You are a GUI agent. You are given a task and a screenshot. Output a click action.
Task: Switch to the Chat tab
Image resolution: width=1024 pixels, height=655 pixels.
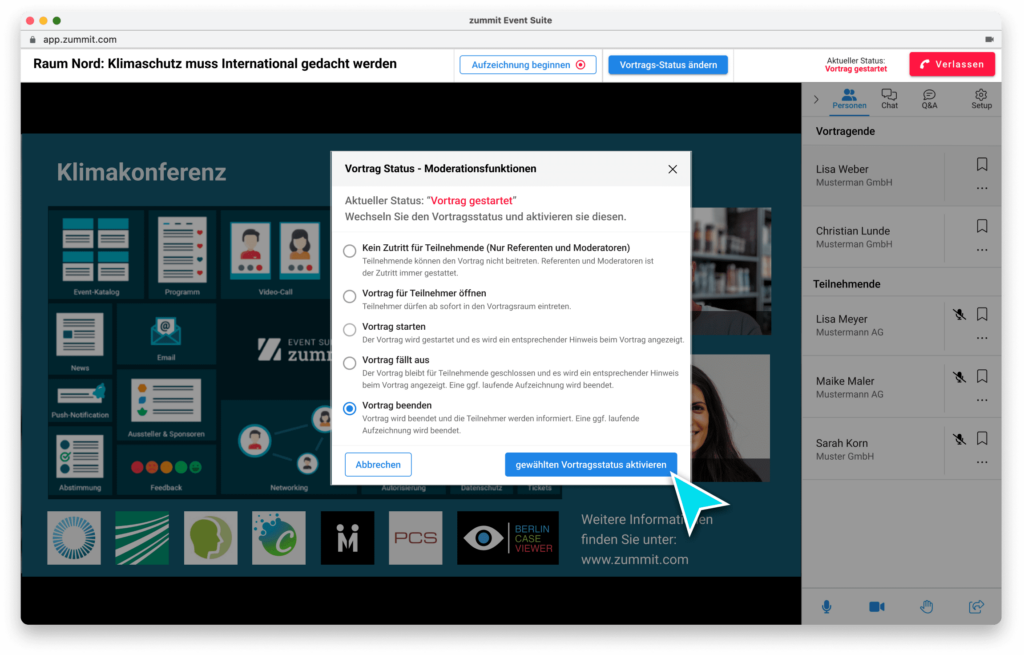[x=889, y=98]
